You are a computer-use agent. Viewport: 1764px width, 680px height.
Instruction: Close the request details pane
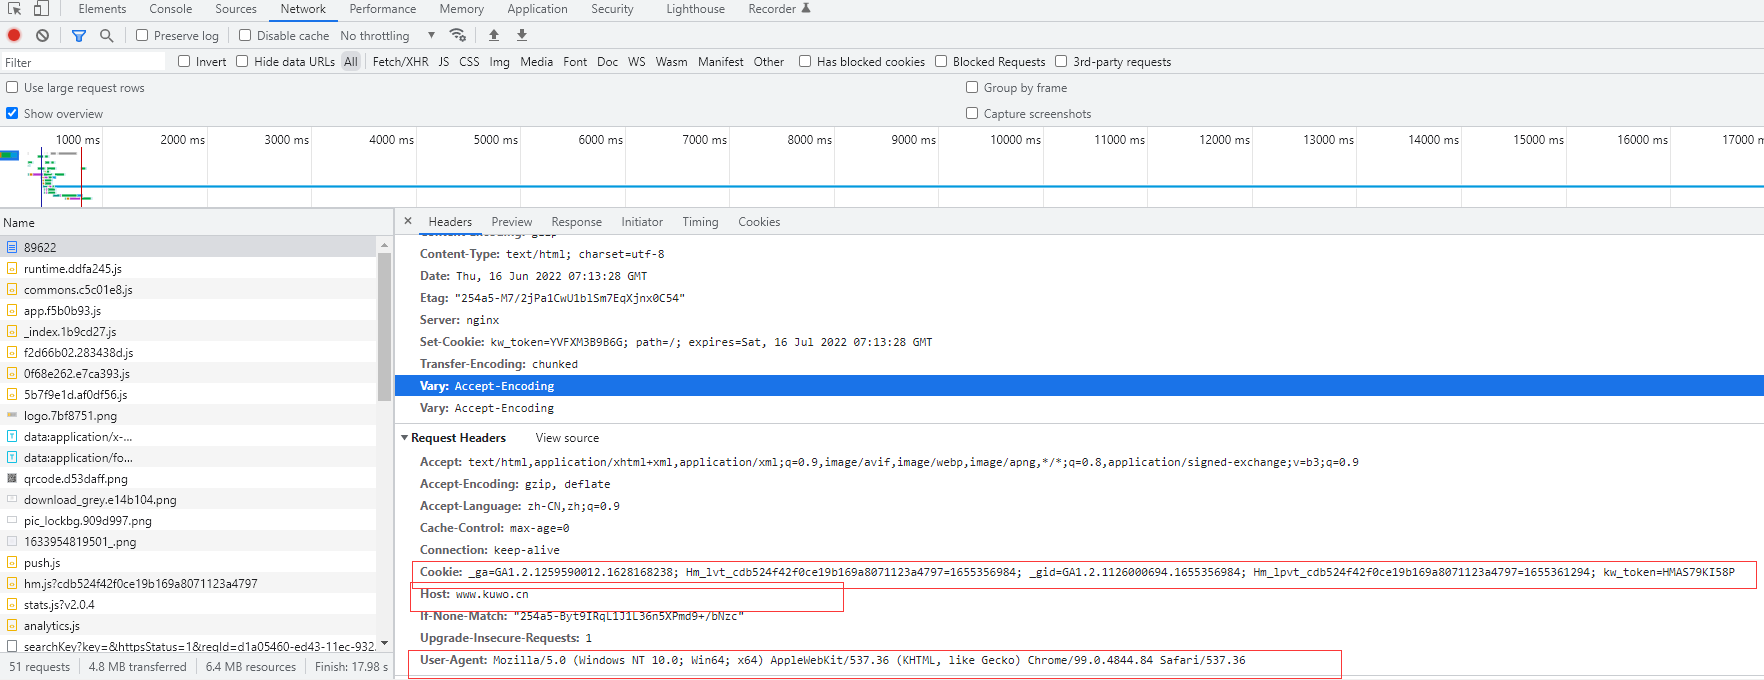click(x=408, y=221)
